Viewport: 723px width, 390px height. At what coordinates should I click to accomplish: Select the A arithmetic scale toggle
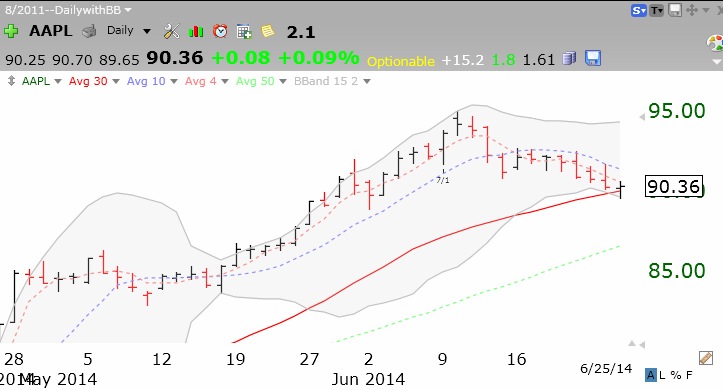[651, 375]
